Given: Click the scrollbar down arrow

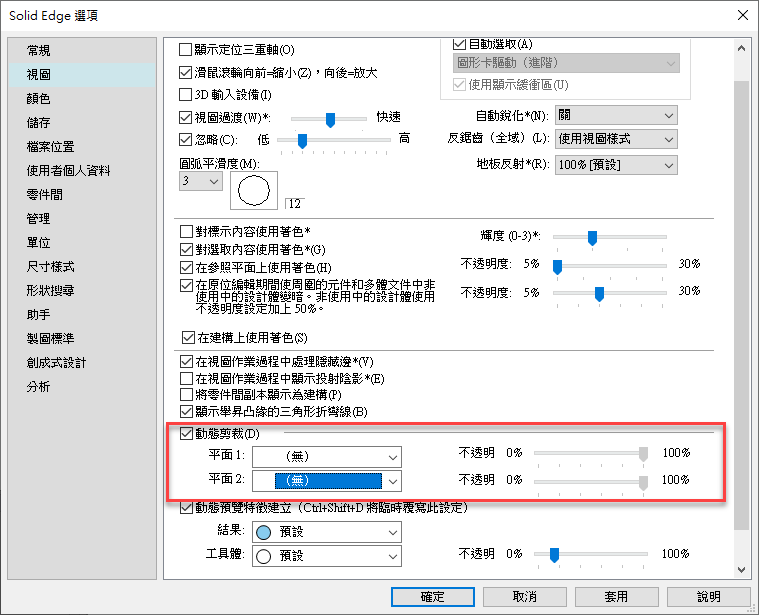Looking at the screenshot, I should pyautogui.click(x=741, y=570).
